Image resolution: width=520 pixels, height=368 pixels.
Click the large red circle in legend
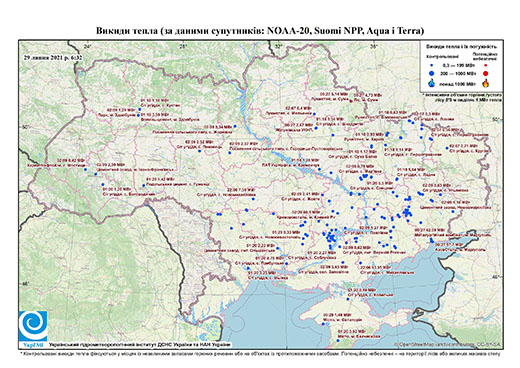pyautogui.click(x=485, y=73)
